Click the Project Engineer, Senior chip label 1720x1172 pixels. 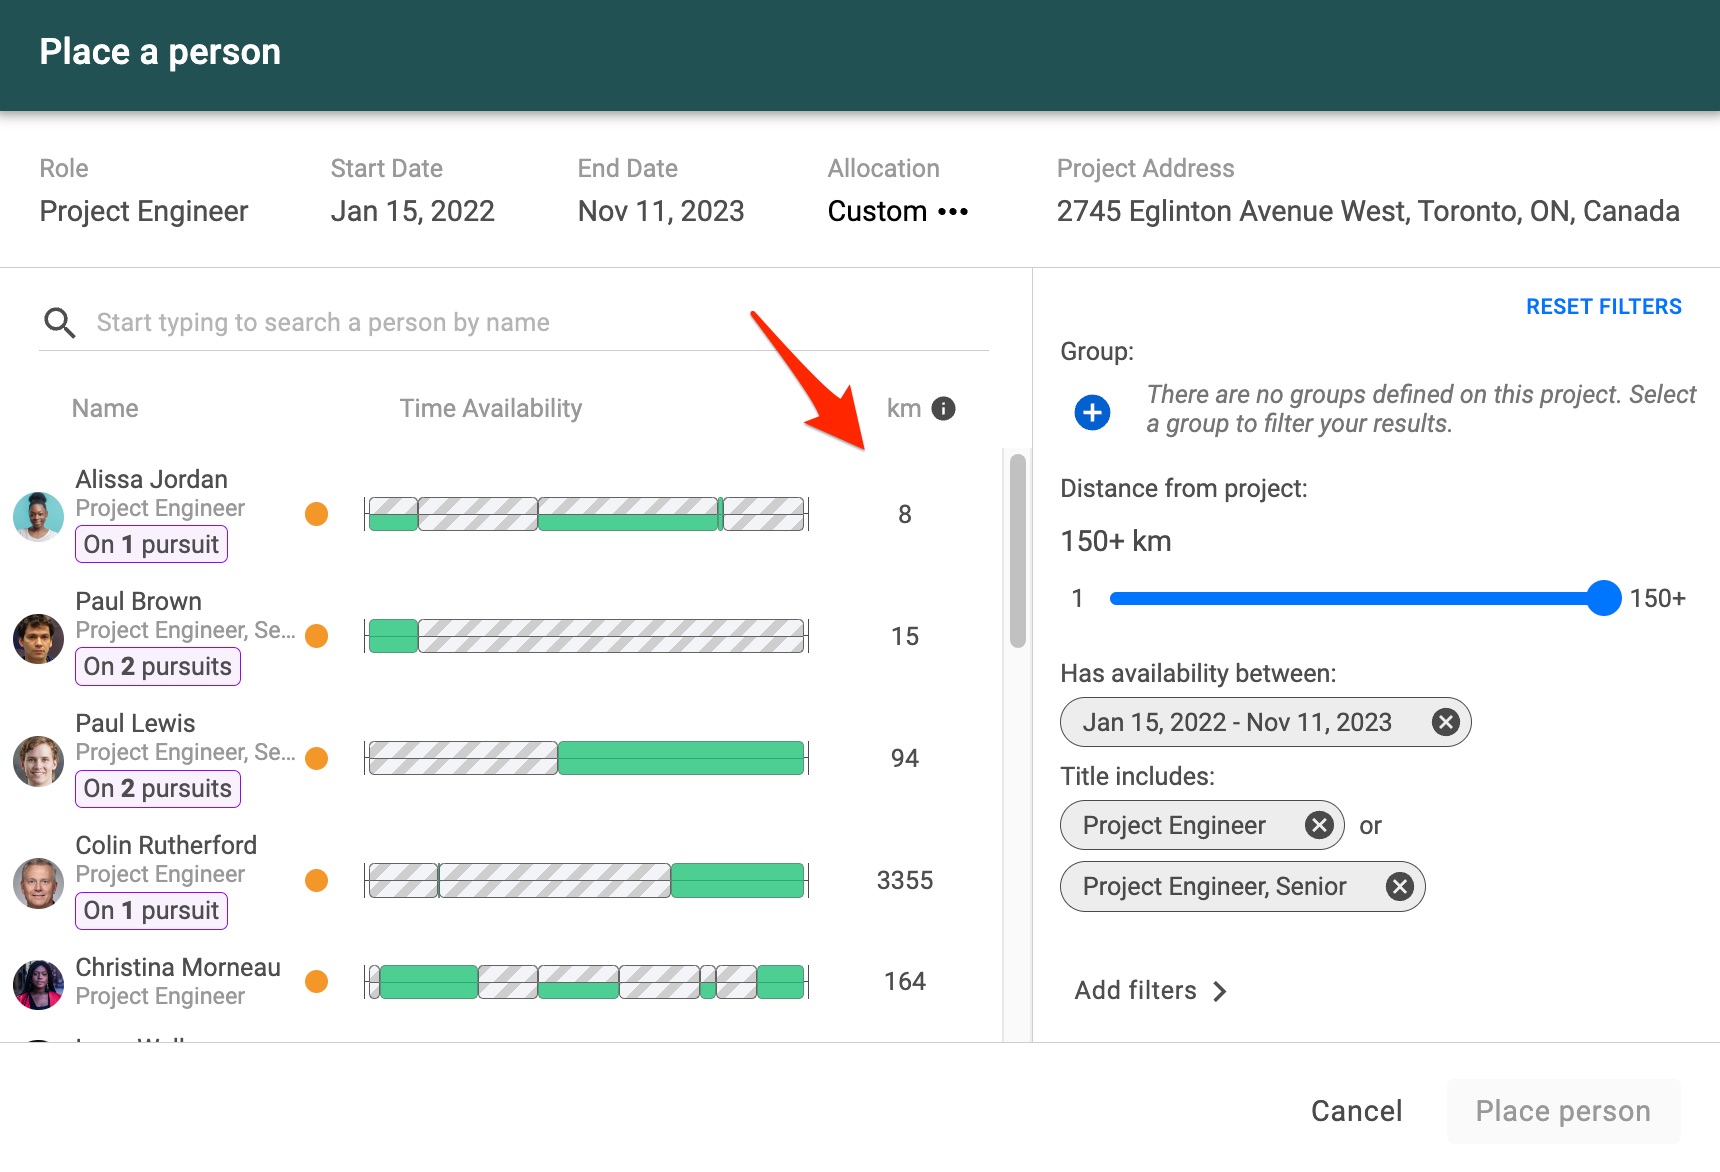(1214, 886)
